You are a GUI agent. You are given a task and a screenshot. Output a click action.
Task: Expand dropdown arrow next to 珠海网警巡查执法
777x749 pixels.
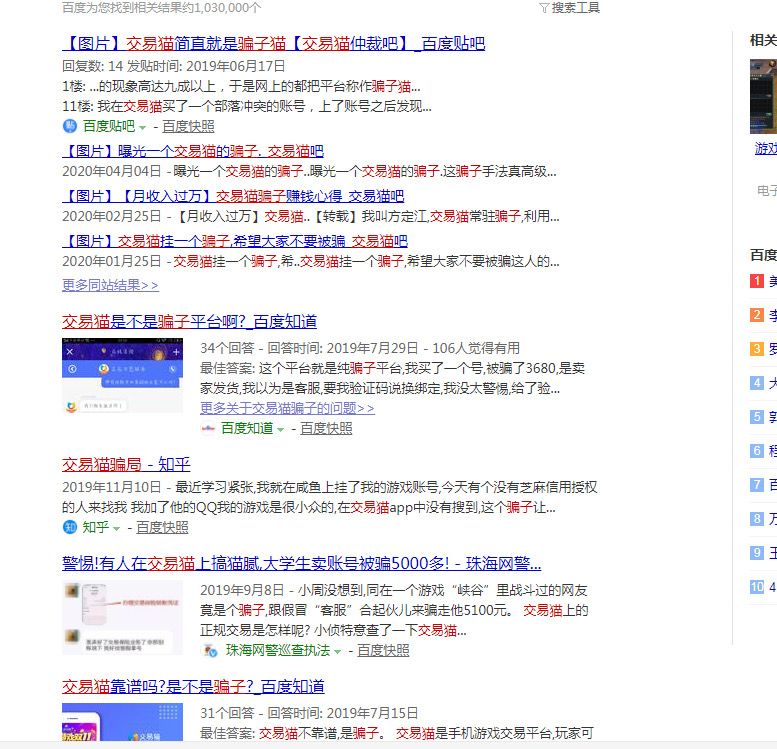pyautogui.click(x=337, y=652)
